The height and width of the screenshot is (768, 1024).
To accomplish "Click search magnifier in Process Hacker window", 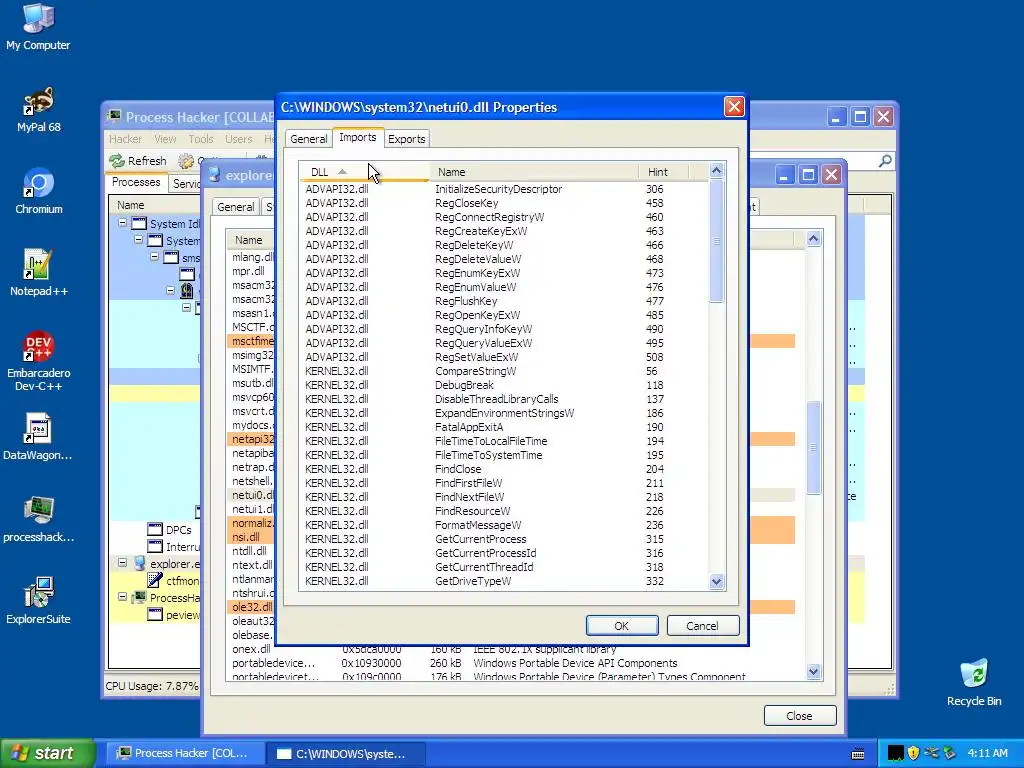I will (885, 161).
